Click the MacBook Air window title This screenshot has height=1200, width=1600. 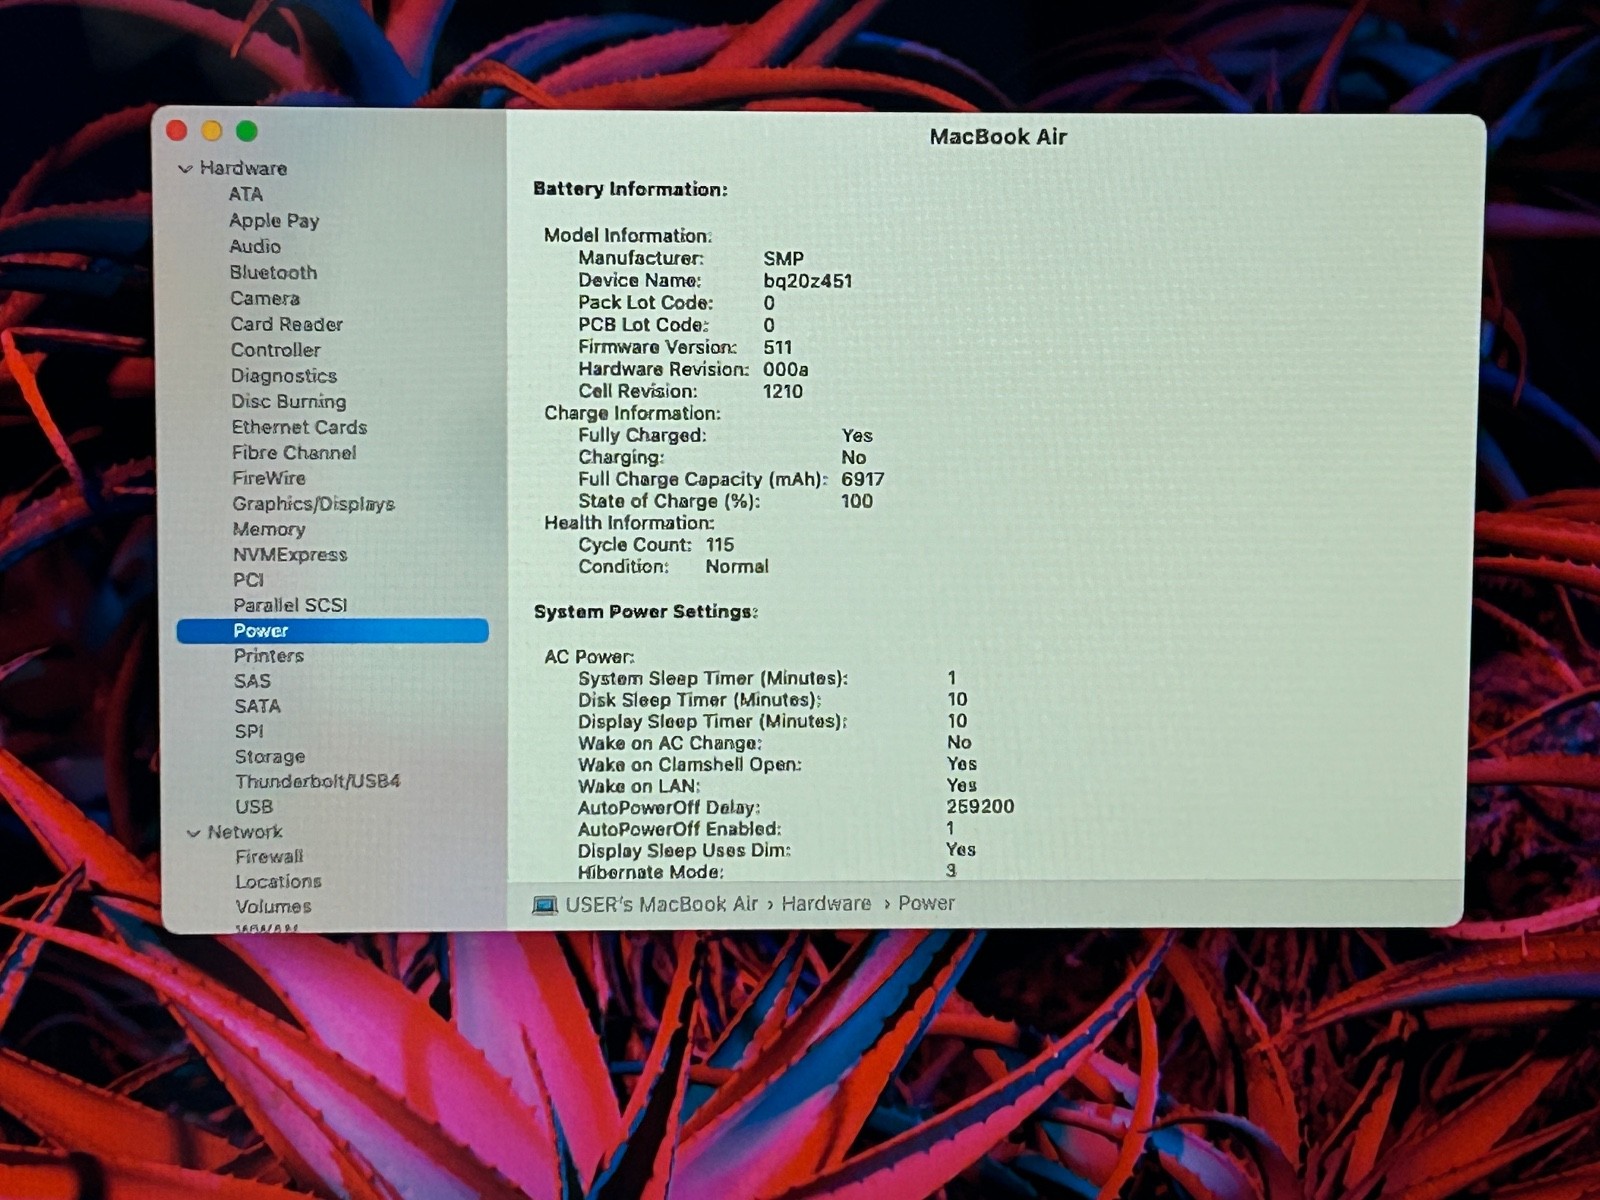(x=998, y=137)
